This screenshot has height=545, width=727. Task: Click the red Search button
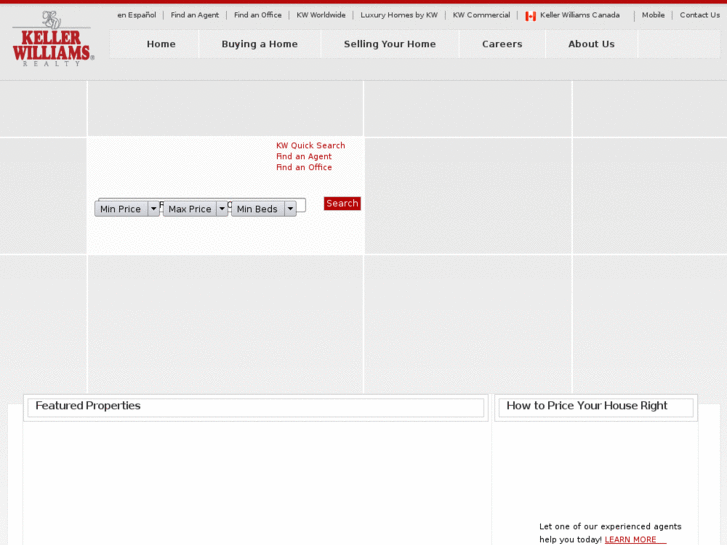click(342, 203)
